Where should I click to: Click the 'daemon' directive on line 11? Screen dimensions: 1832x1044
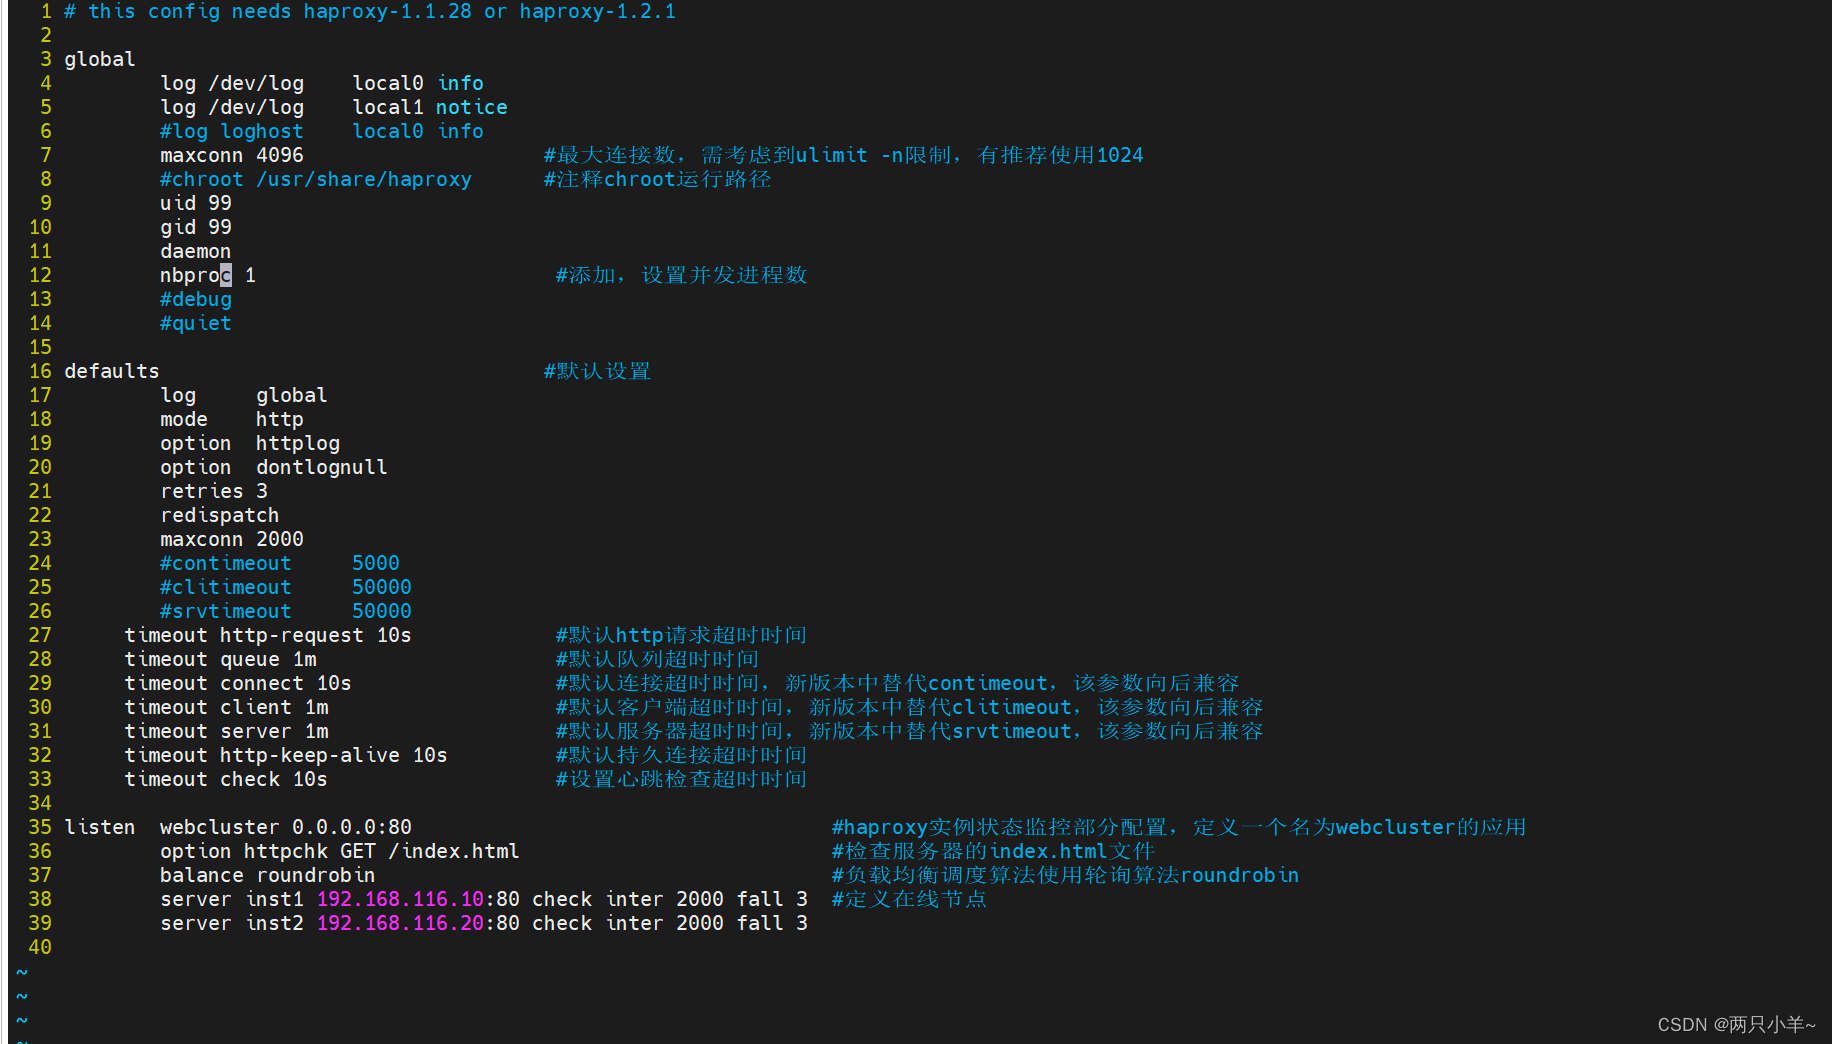point(196,251)
